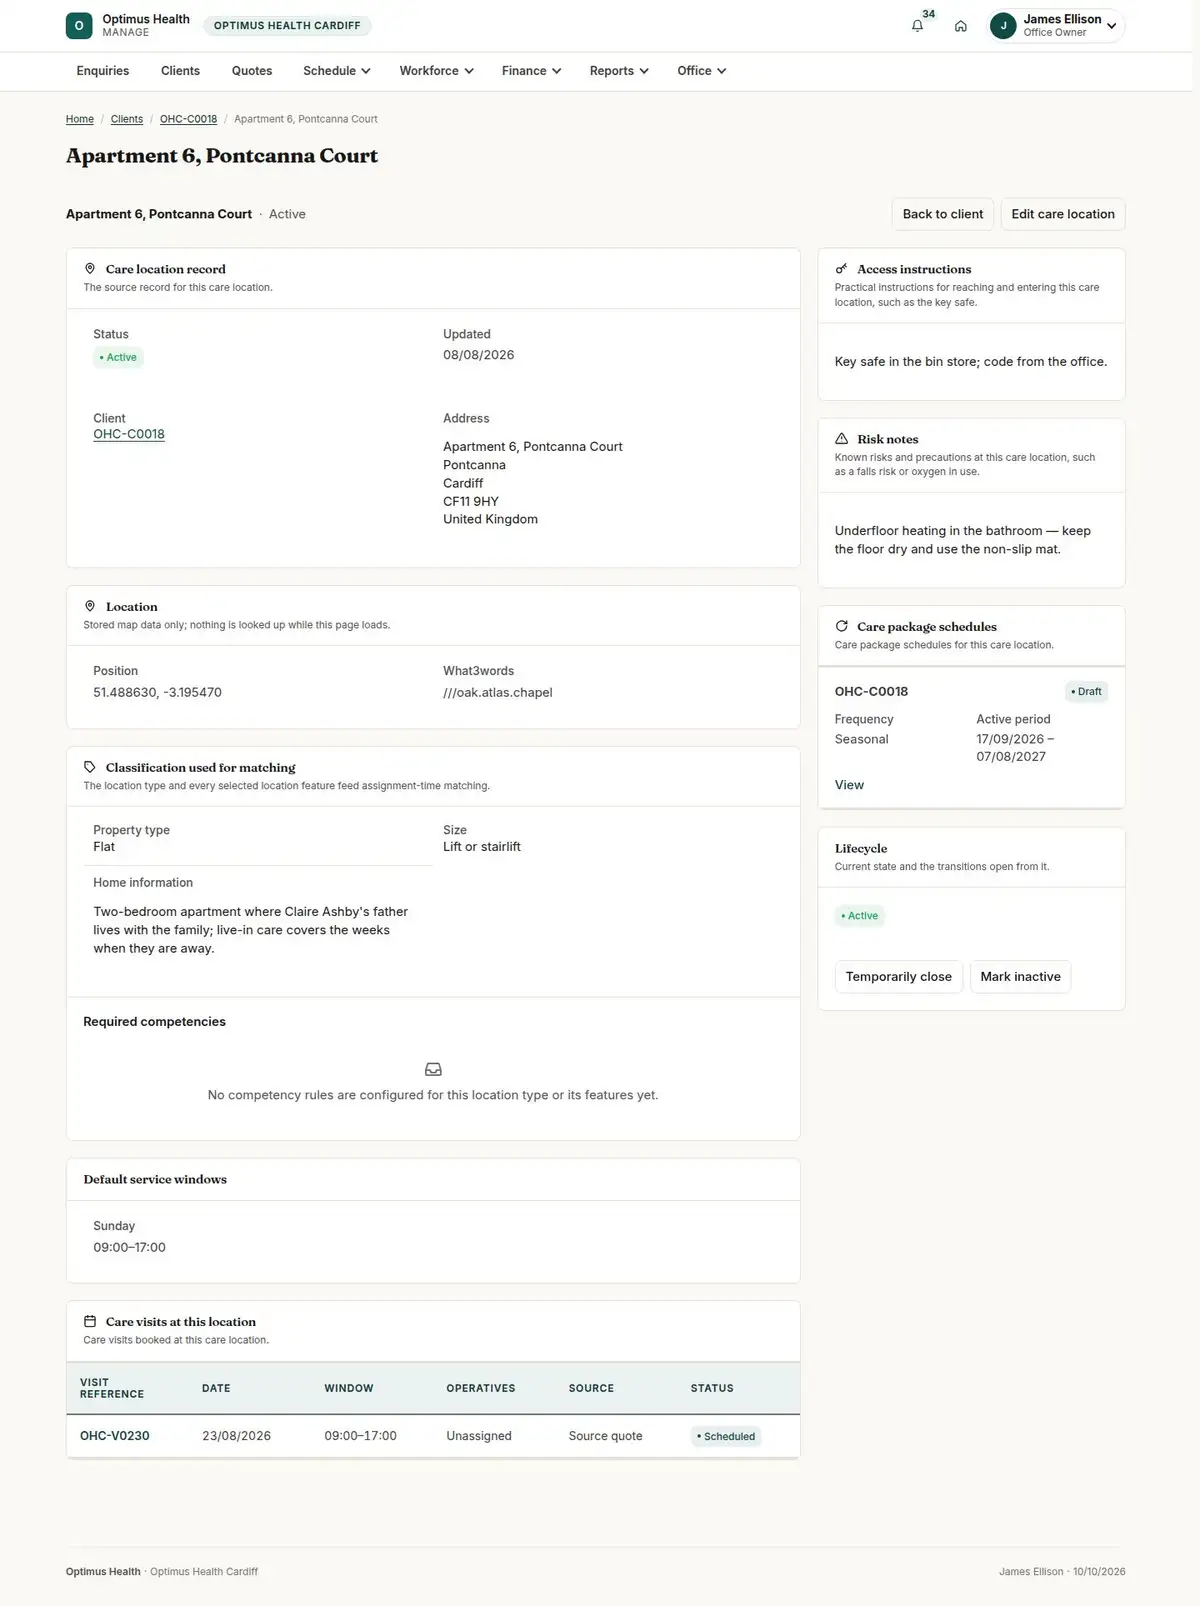Click the Location section pin icon

pyautogui.click(x=90, y=606)
